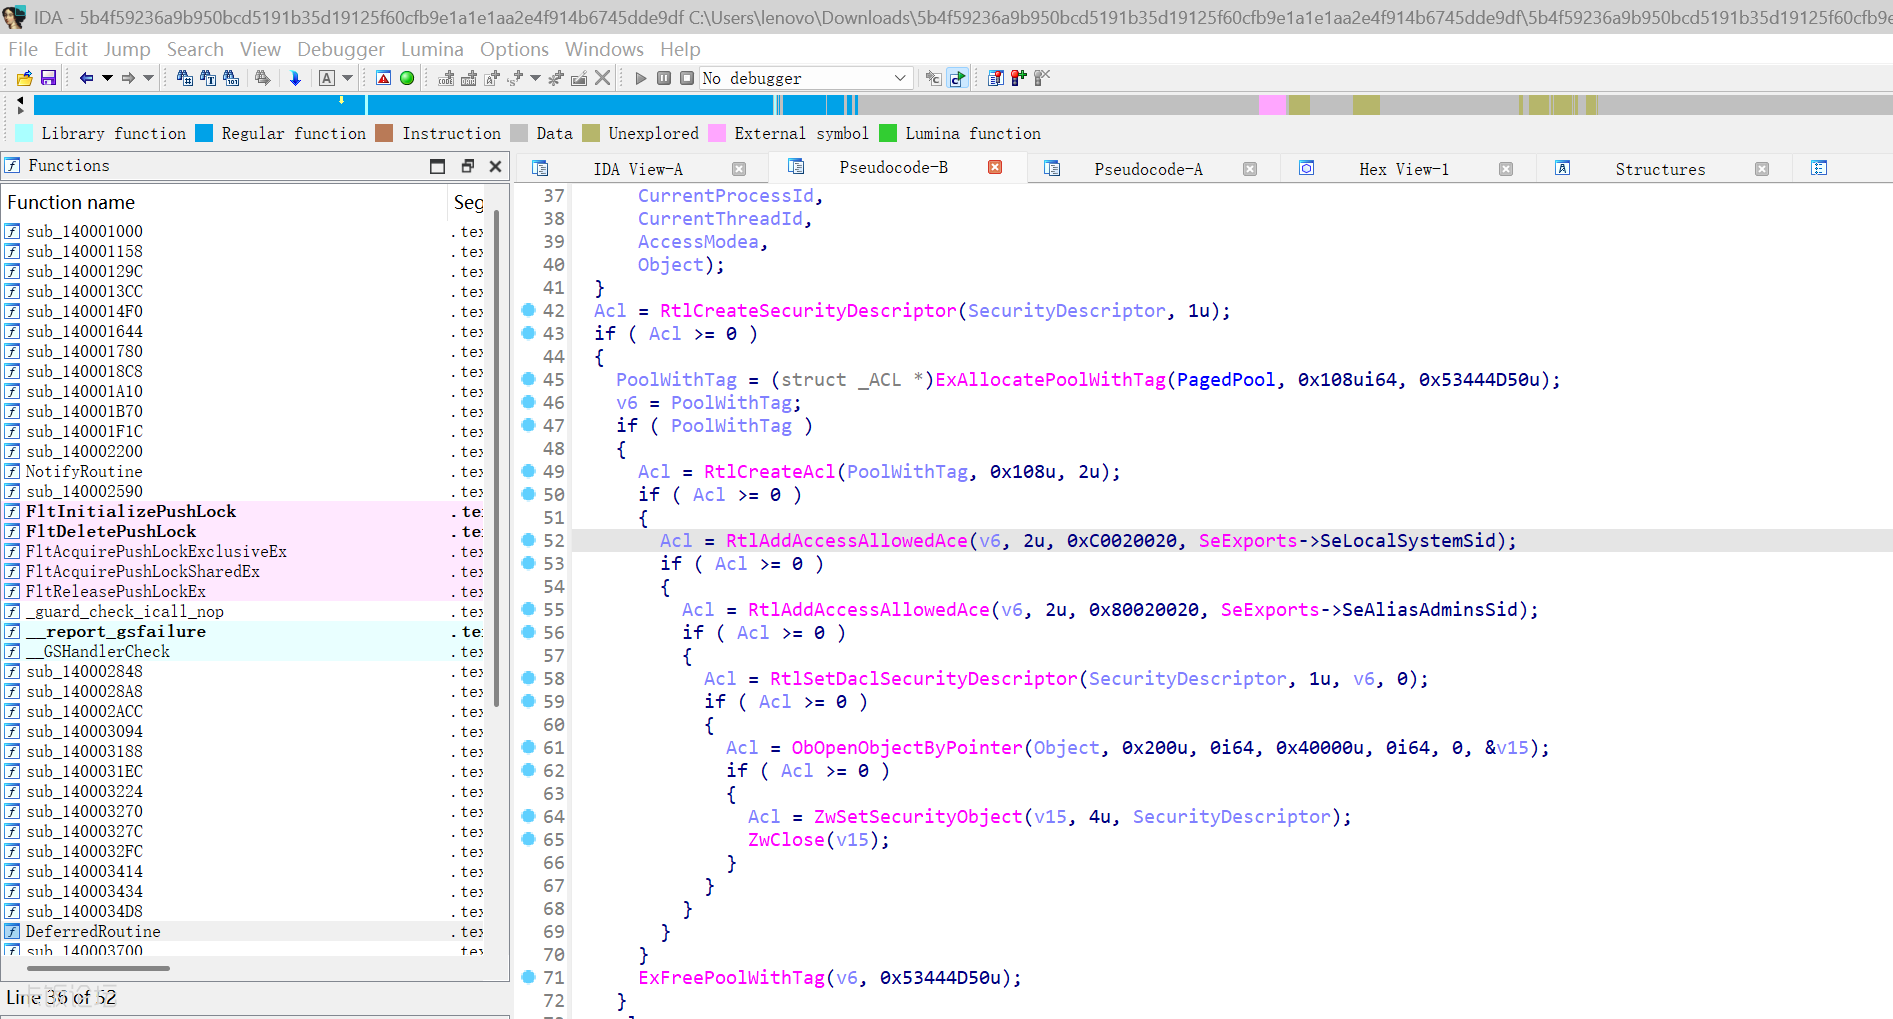Toggle breakpoint dot on line 52
1893x1019 pixels.
[x=528, y=540]
